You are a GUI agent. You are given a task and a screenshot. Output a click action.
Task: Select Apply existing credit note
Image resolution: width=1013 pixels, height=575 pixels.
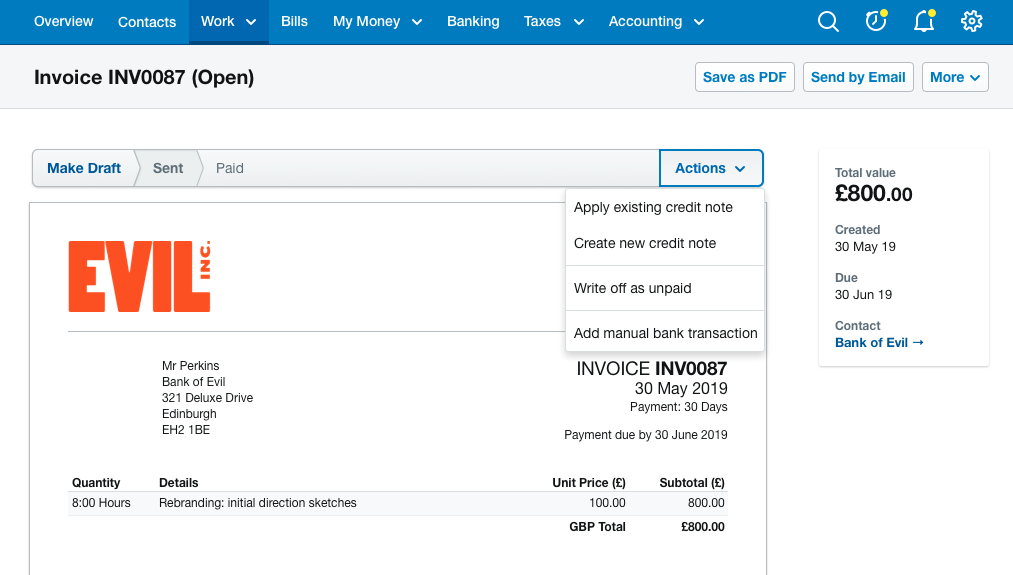(653, 207)
